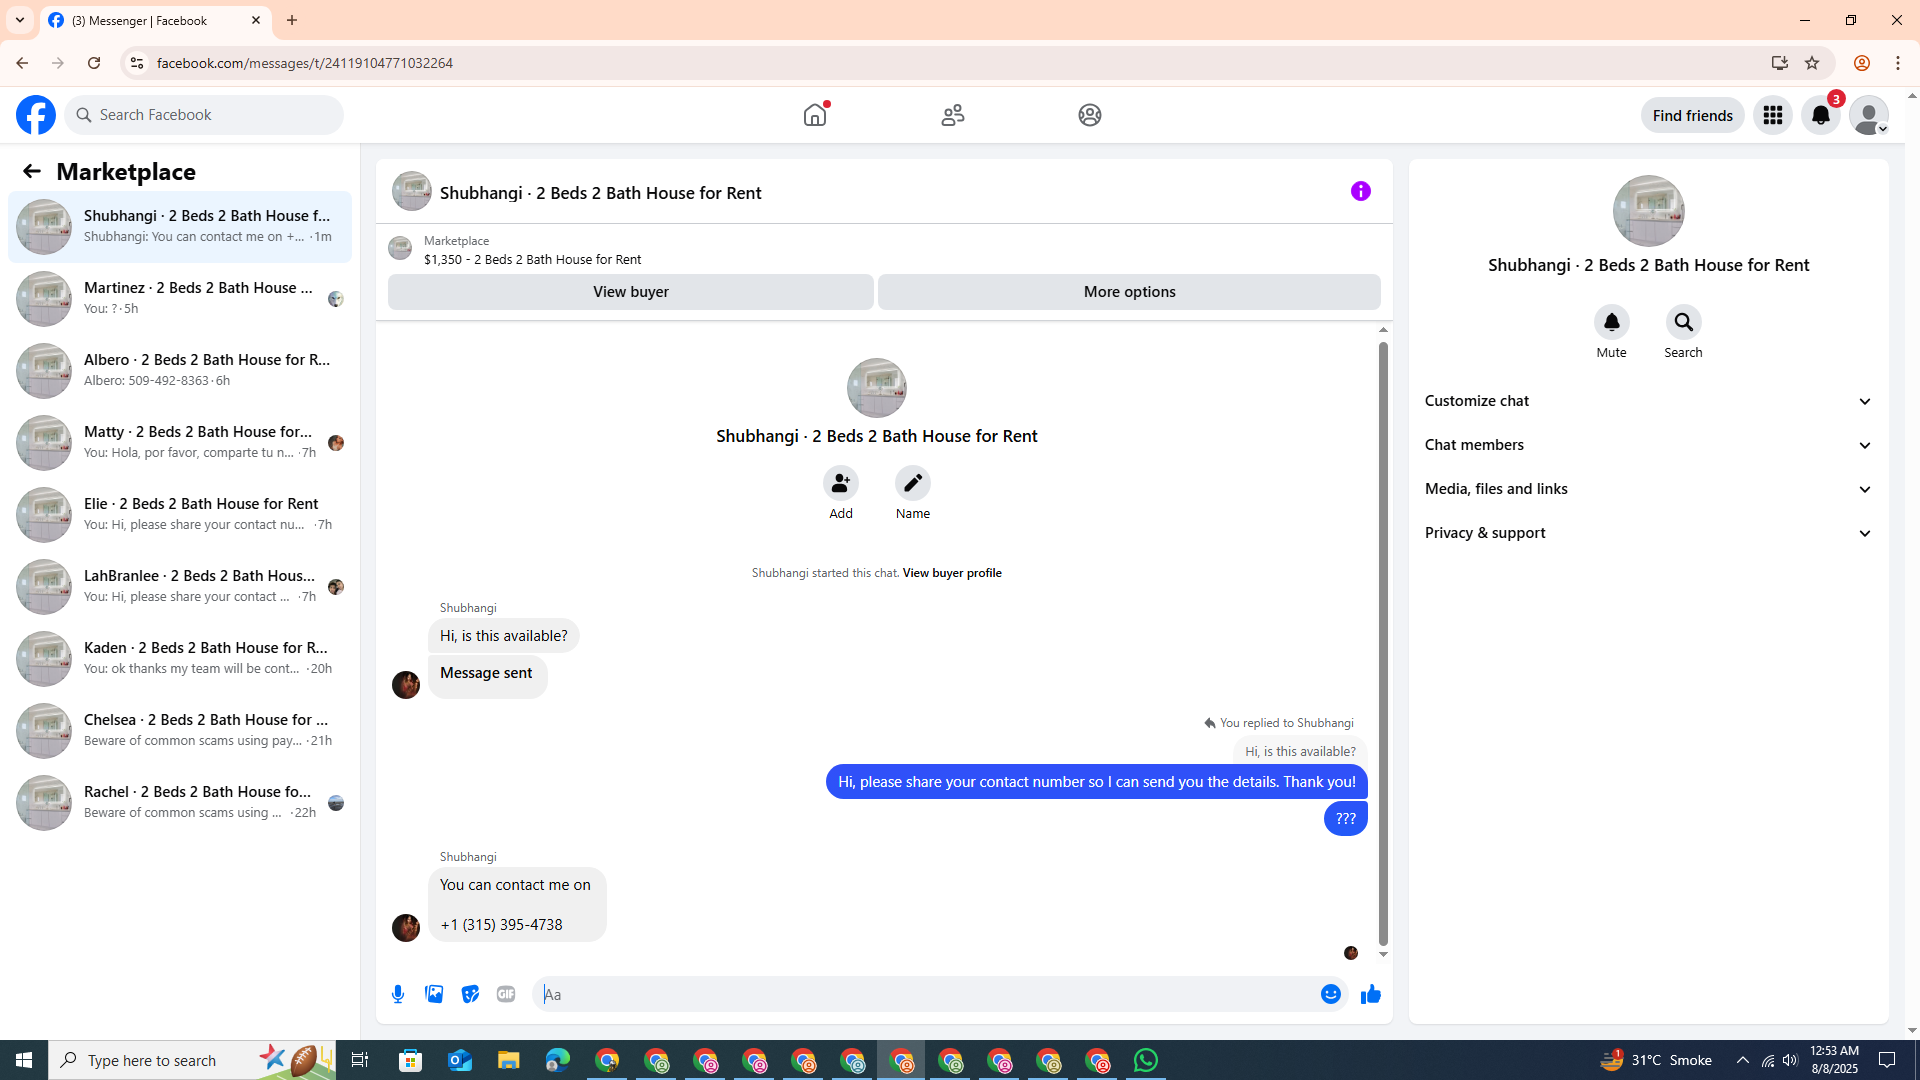Open the View buyer profile link
Screen dimensions: 1920x1080
[x=951, y=573]
